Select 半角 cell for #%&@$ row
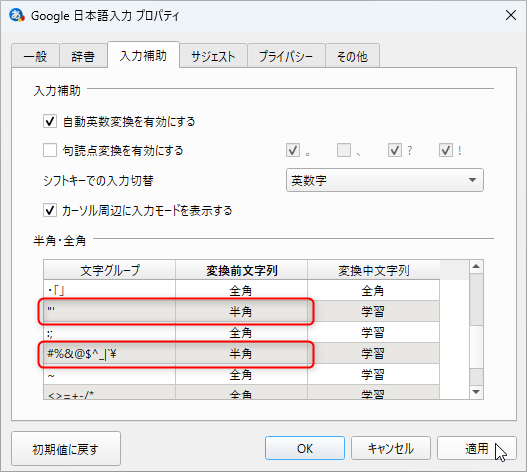The width and height of the screenshot is (527, 472). [241, 354]
